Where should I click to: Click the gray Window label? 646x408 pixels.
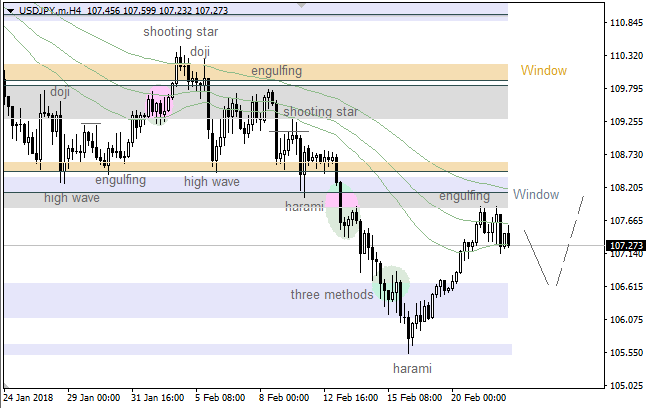[x=535, y=194]
